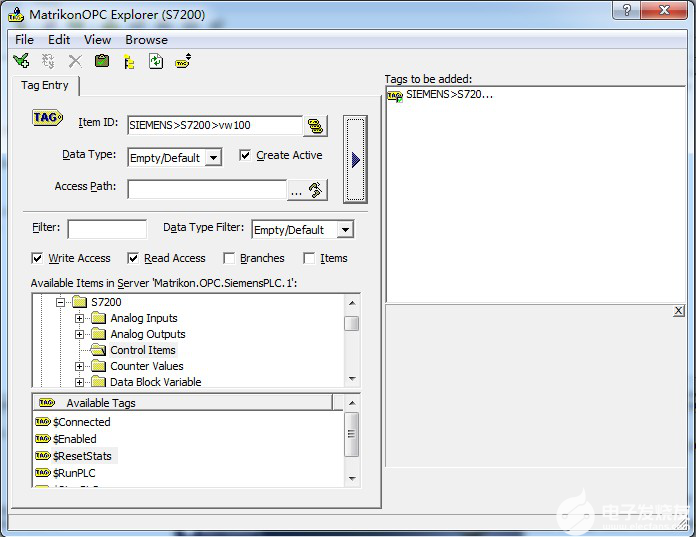Click the blue arrow add-tag button
This screenshot has width=696, height=537.
click(x=355, y=160)
